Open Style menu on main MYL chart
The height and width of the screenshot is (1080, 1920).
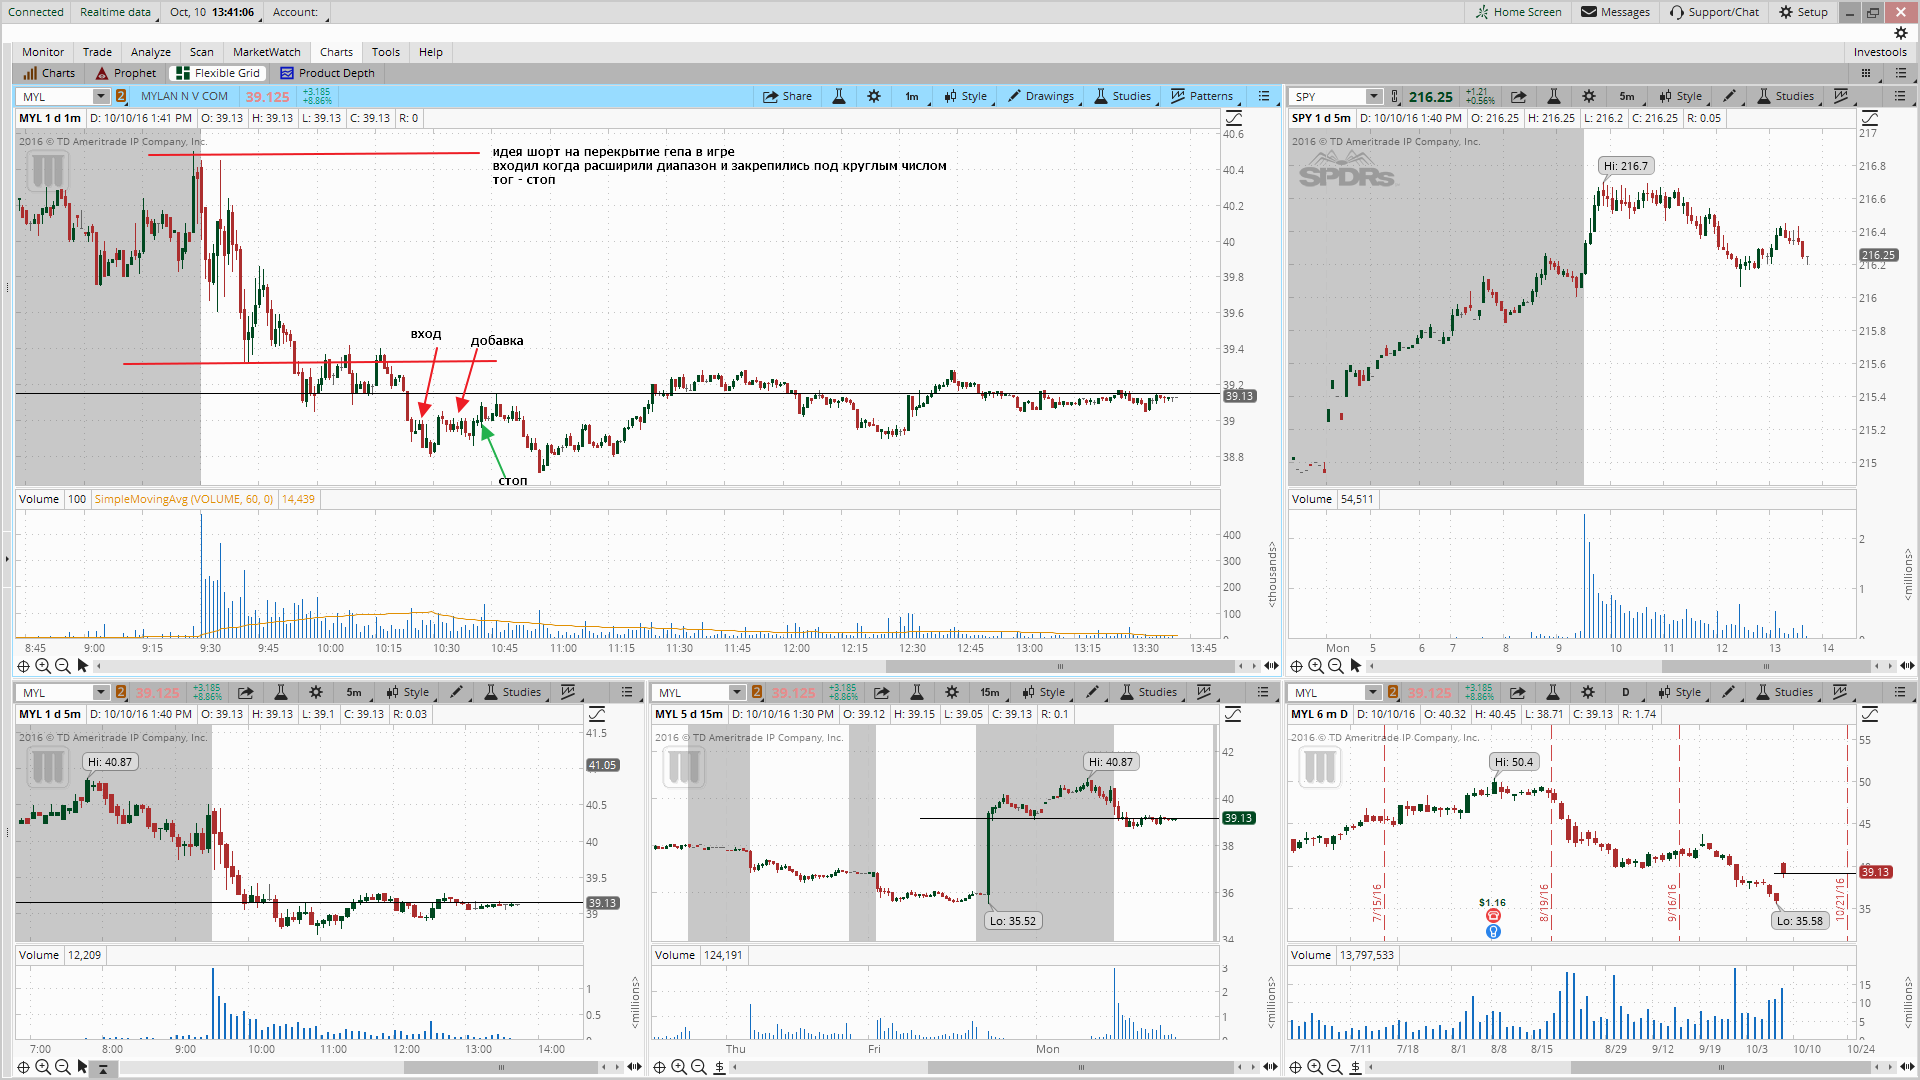(965, 96)
